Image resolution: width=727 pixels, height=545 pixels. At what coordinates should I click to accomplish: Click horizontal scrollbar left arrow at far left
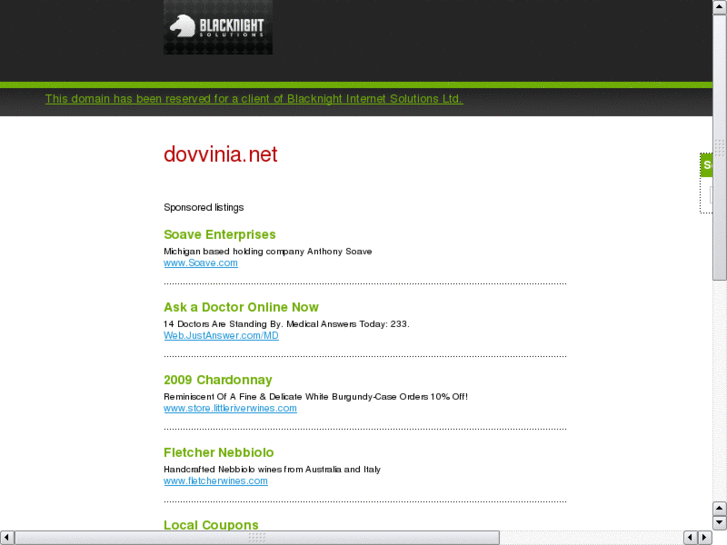pos(7,538)
